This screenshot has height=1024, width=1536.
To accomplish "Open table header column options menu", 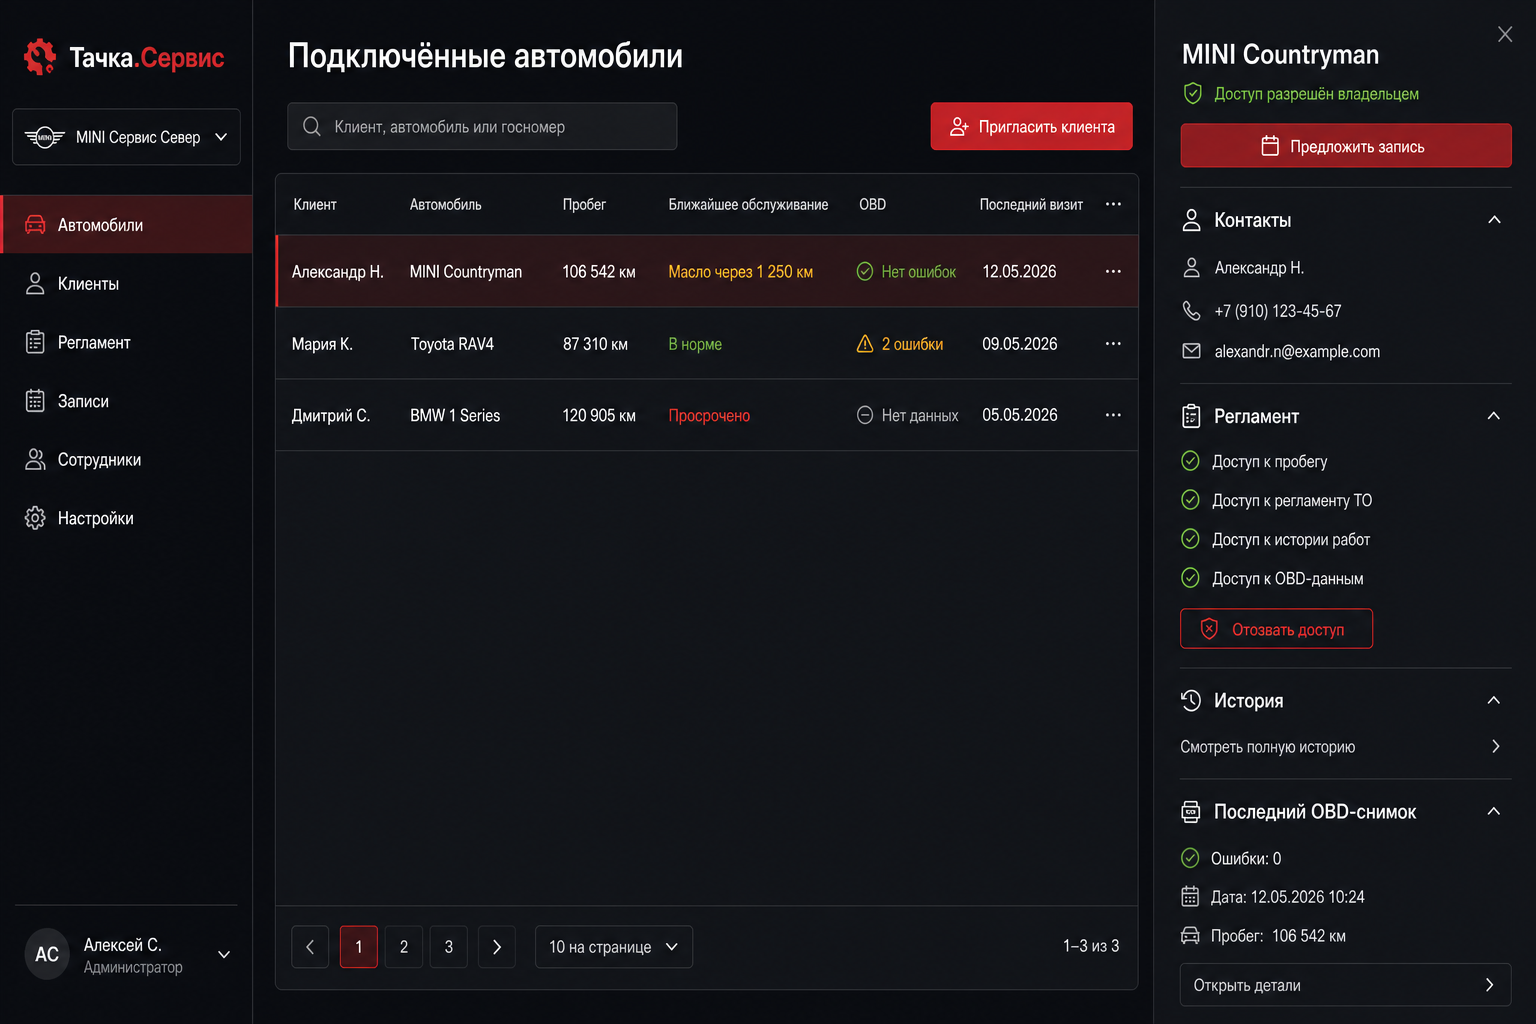I will click(1113, 204).
